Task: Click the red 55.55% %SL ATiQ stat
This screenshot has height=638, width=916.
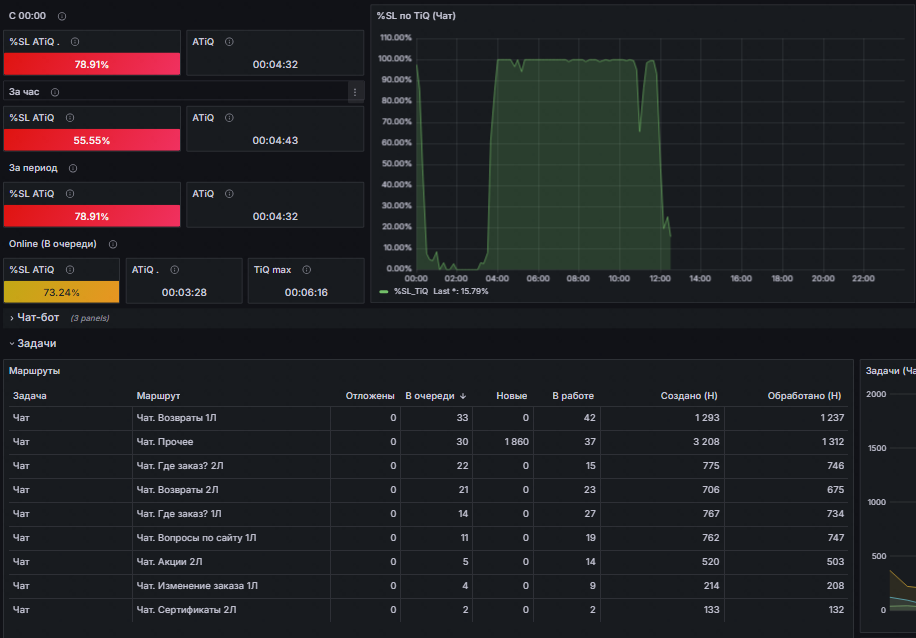Action: [x=92, y=140]
